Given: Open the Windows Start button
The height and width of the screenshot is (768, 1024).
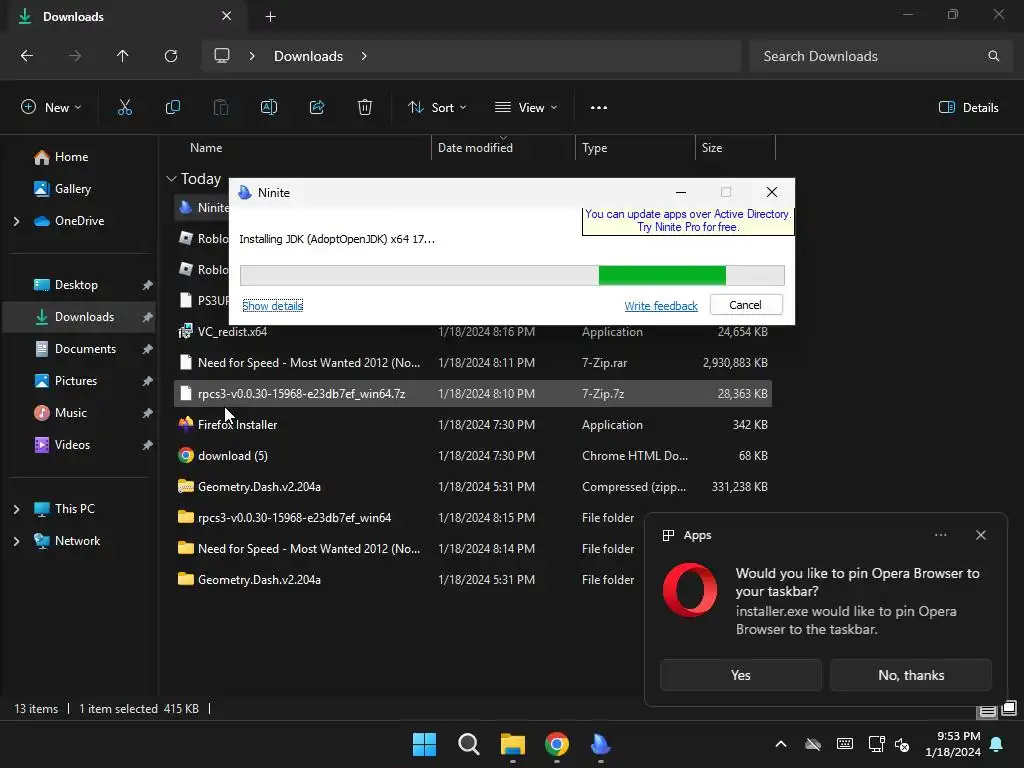Looking at the screenshot, I should [424, 744].
